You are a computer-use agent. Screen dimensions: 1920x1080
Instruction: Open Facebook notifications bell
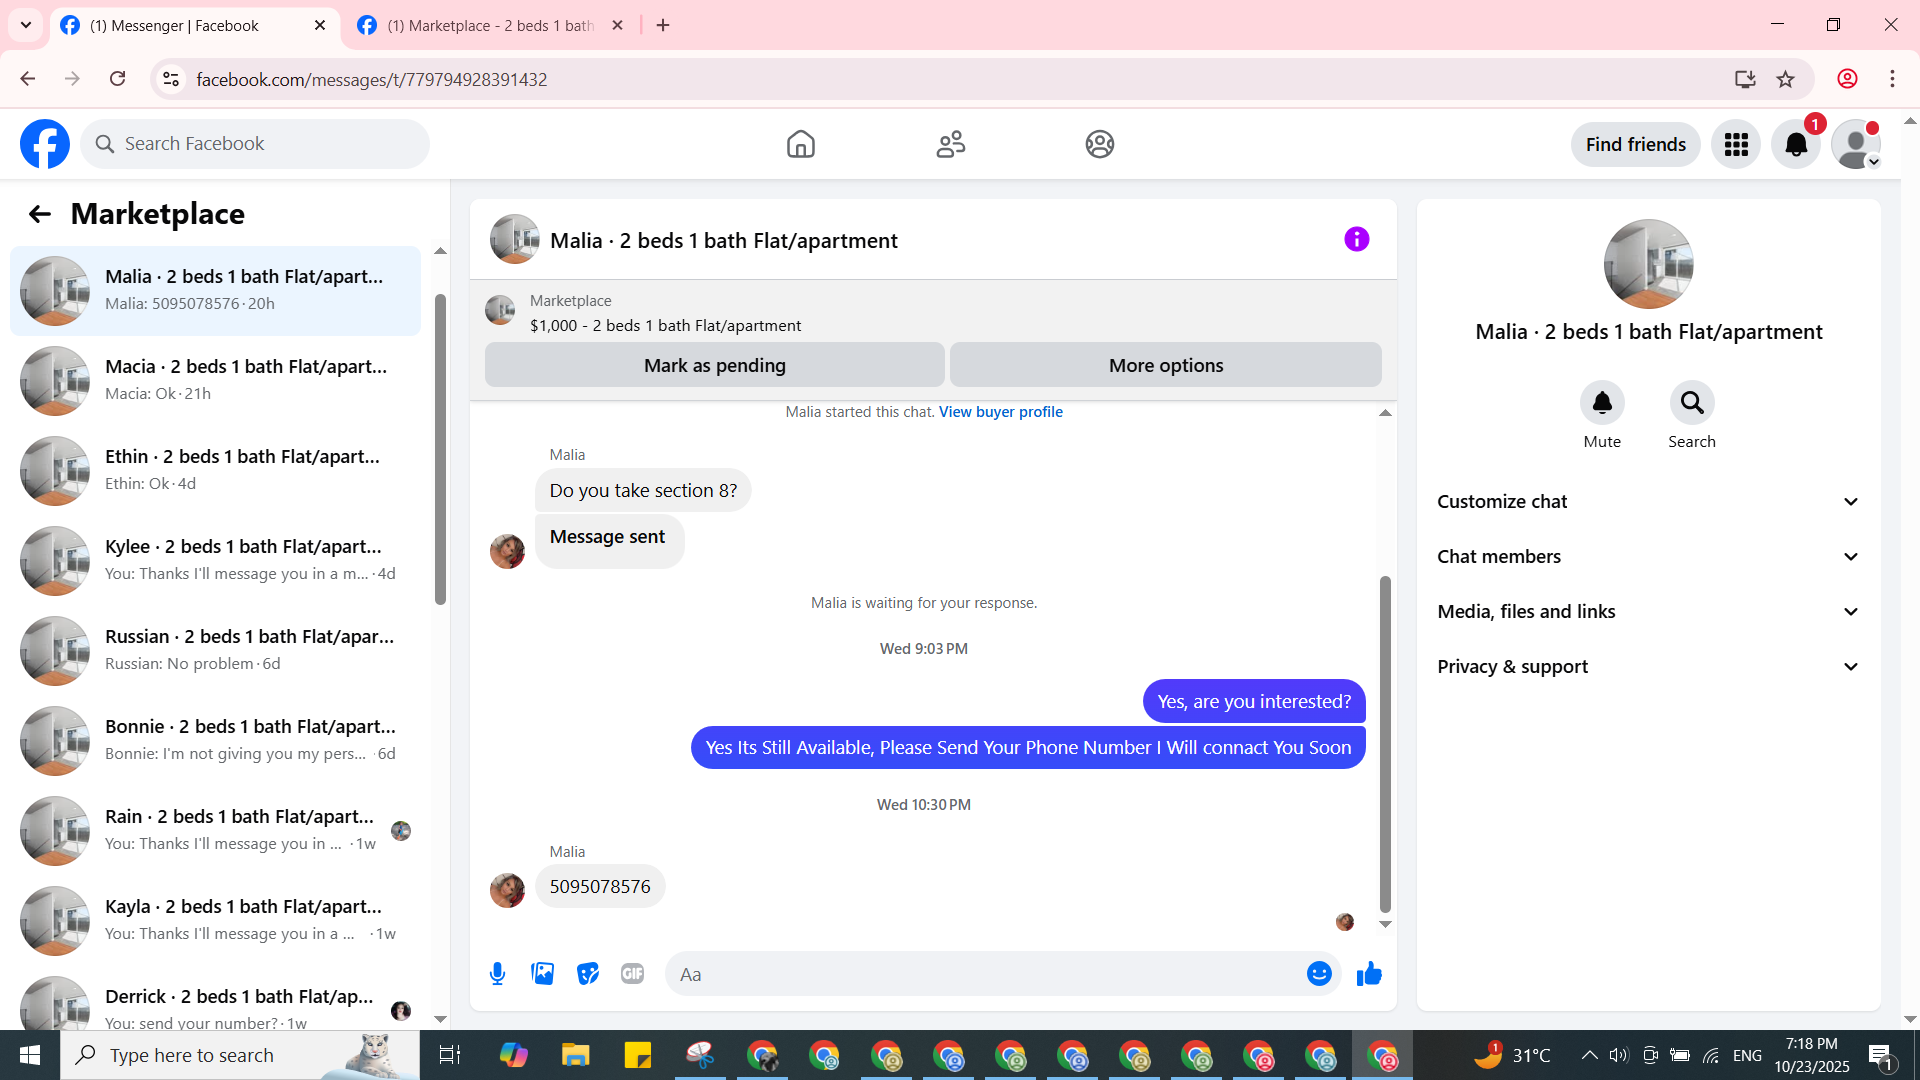(x=1796, y=145)
